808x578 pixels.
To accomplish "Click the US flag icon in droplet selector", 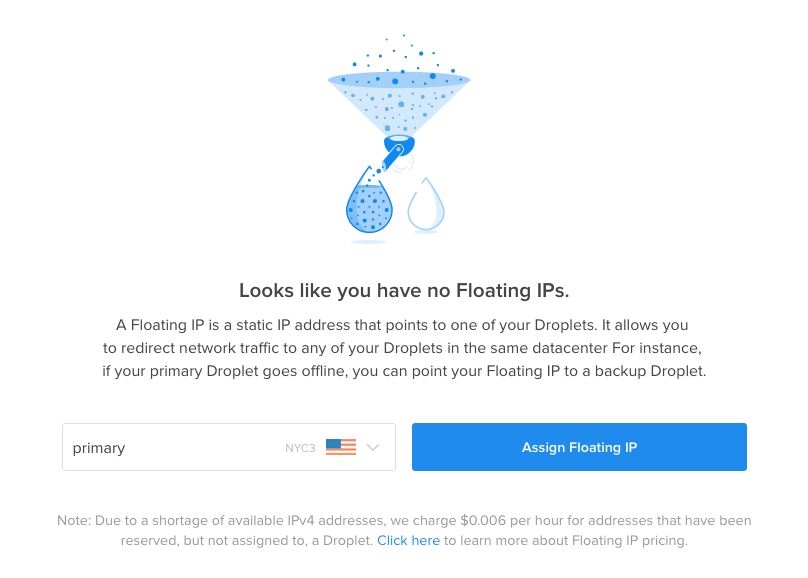I will pos(340,447).
